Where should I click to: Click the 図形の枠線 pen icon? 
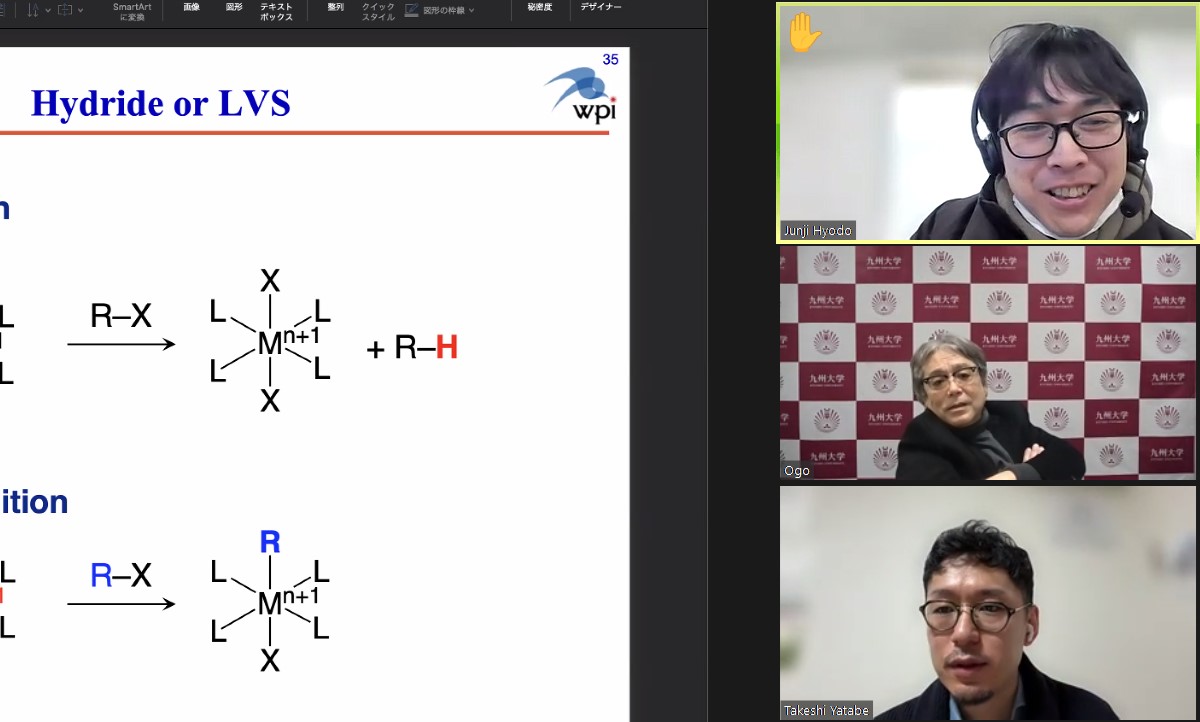(x=412, y=10)
